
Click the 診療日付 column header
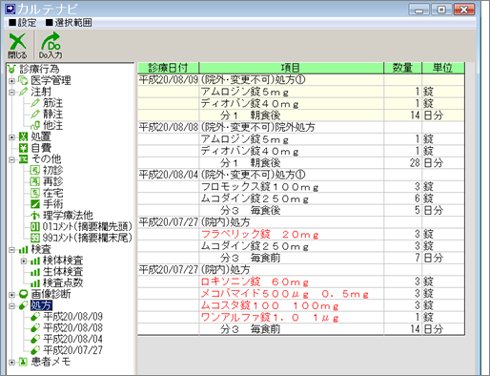click(168, 68)
